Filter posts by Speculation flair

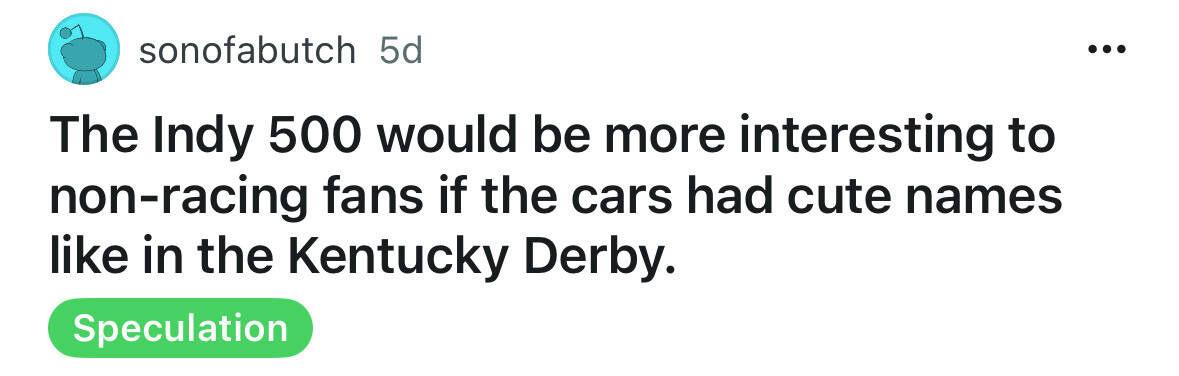pyautogui.click(x=180, y=328)
